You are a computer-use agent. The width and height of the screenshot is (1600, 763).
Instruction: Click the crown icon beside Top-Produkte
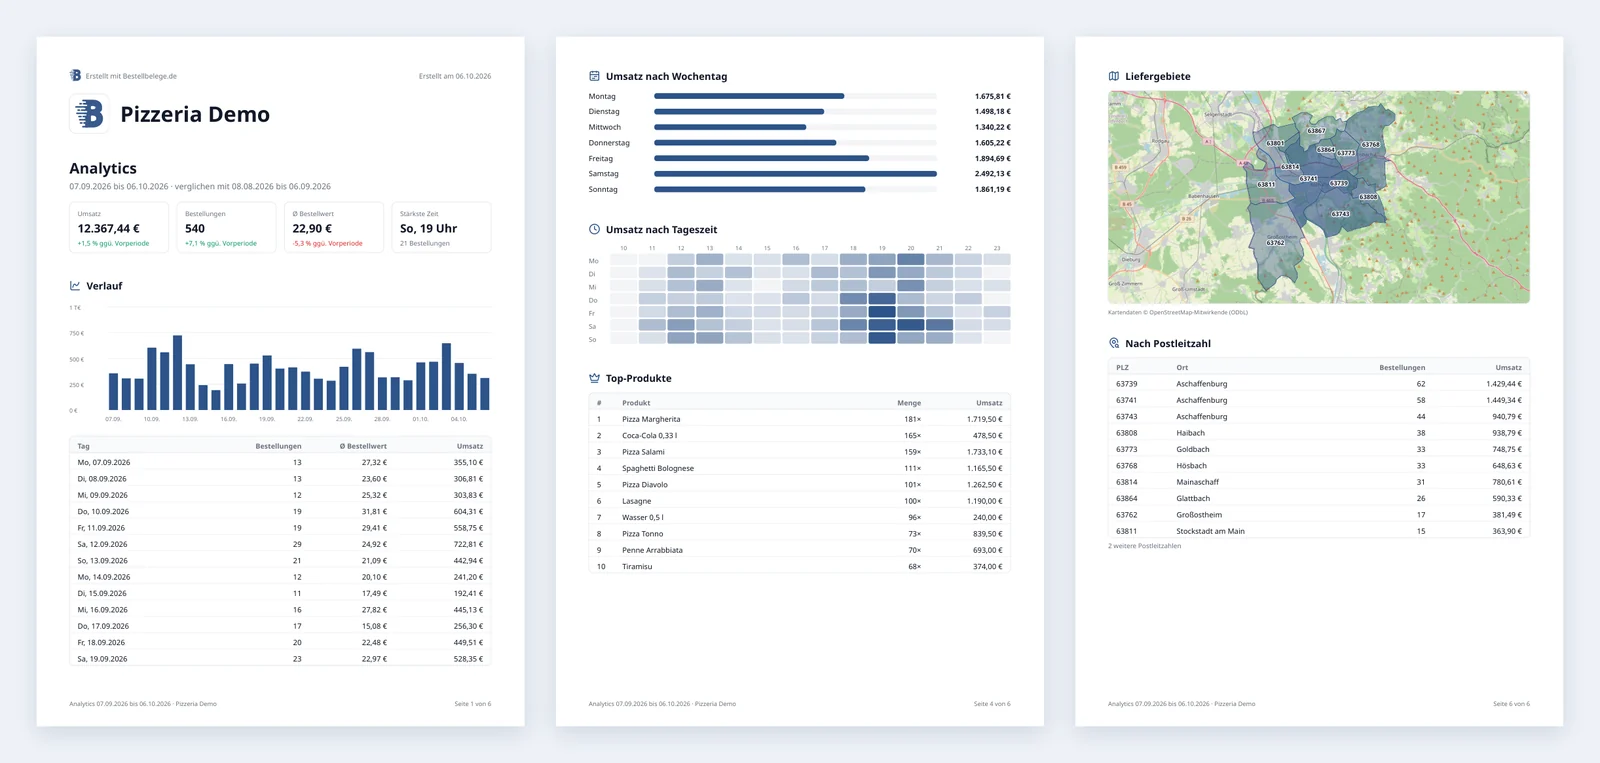(x=594, y=378)
